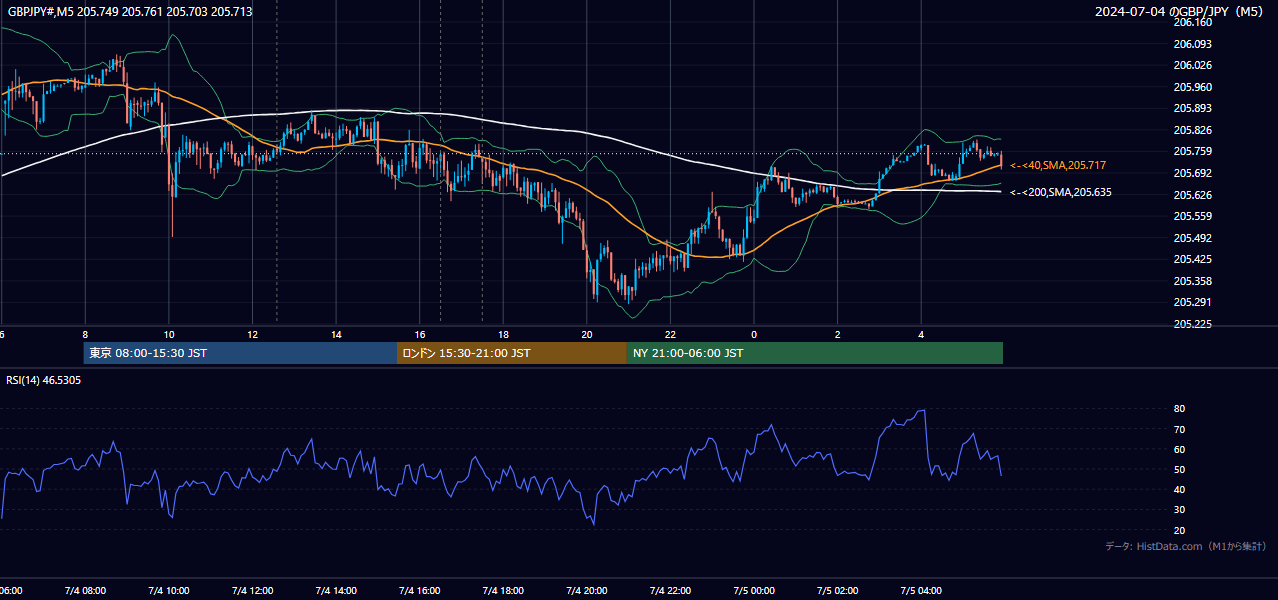Image resolution: width=1278 pixels, height=600 pixels.
Task: Click the 7/4 22:00 time axis label
Action: tap(670, 591)
